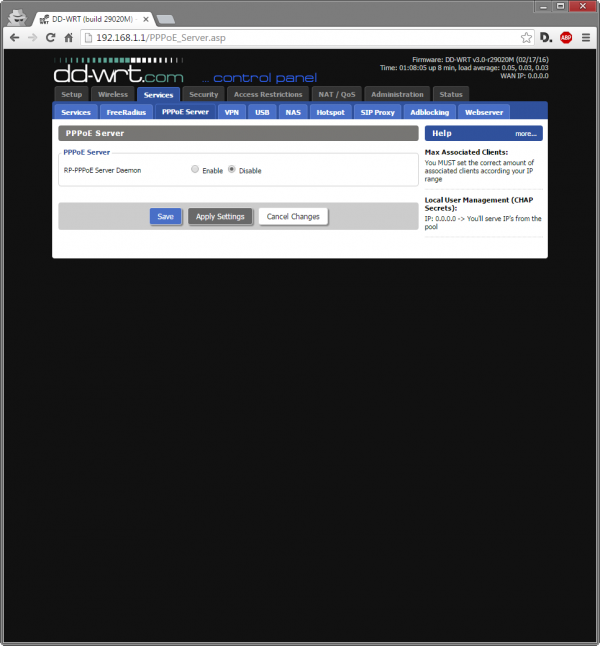Click the browser back arrow
This screenshot has height=646, width=600.
tap(14, 38)
